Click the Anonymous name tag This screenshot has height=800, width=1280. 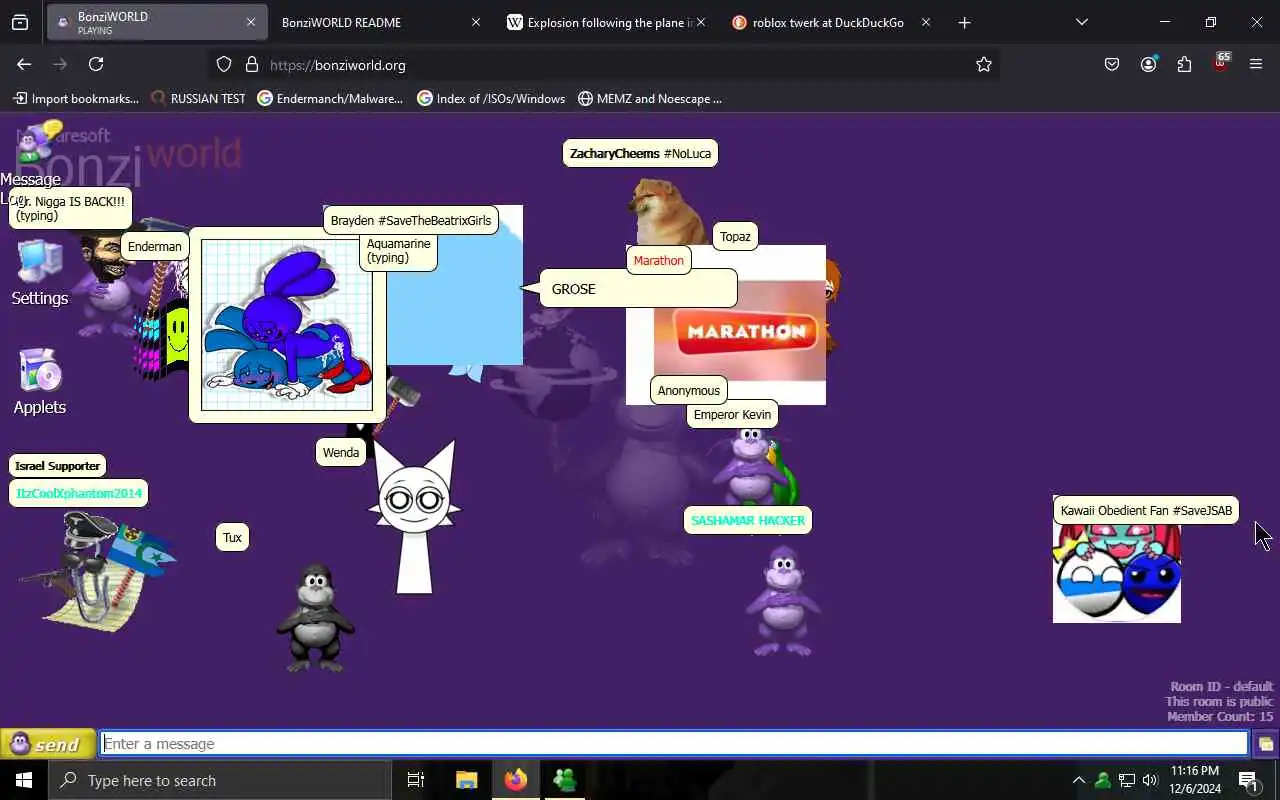click(x=689, y=391)
